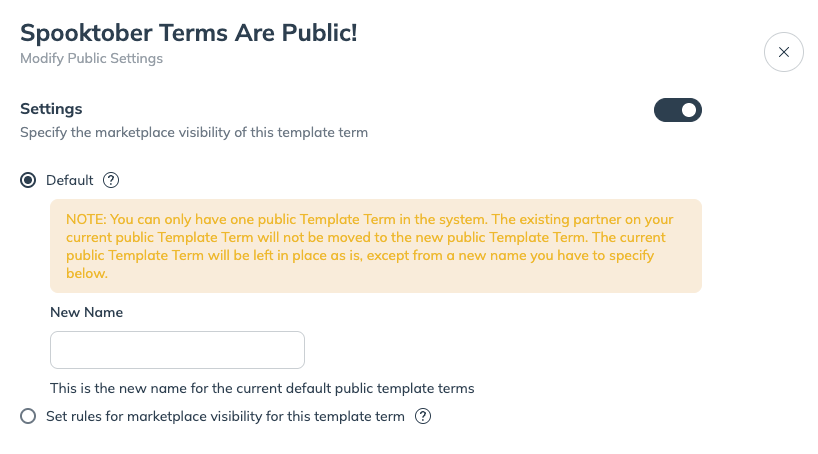Toggle the Settings visibility switch off
Screen dimensions: 818x454
coord(678,110)
